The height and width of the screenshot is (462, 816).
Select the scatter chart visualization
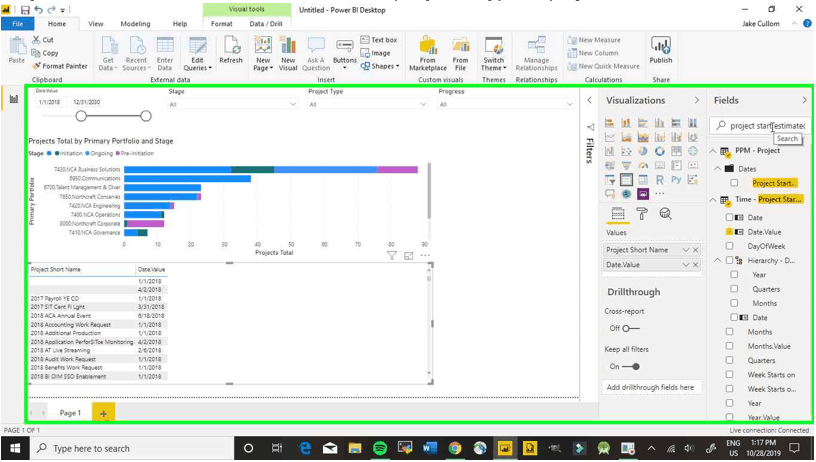pyautogui.click(x=626, y=151)
